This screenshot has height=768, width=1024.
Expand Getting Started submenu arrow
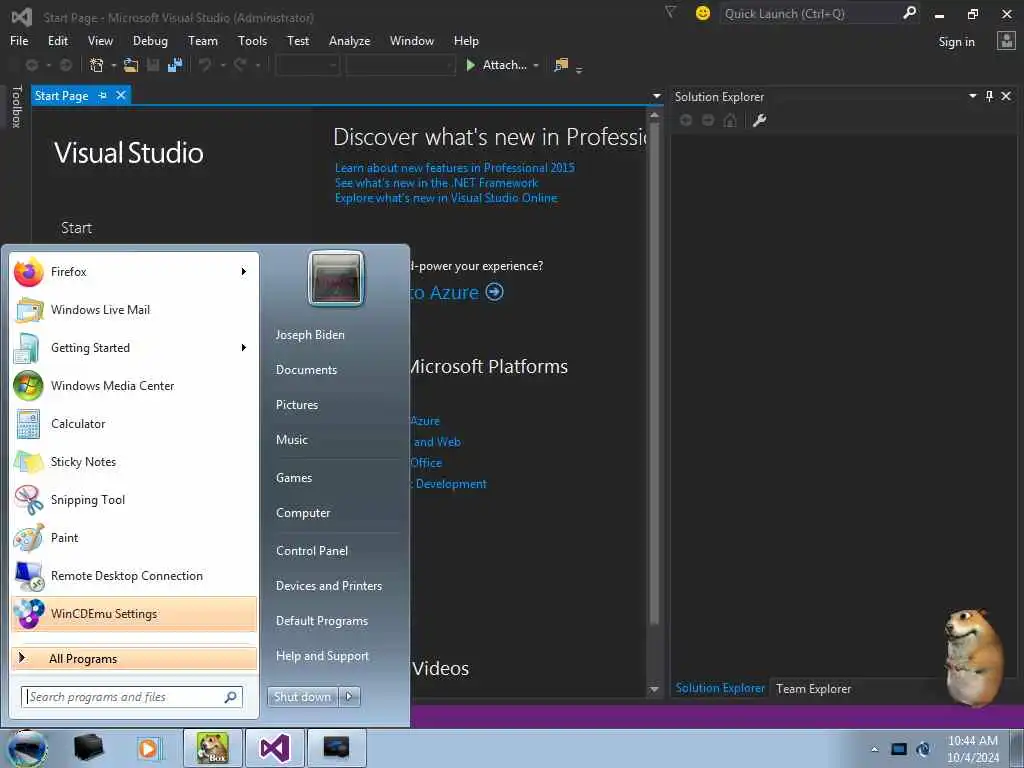pyautogui.click(x=244, y=347)
